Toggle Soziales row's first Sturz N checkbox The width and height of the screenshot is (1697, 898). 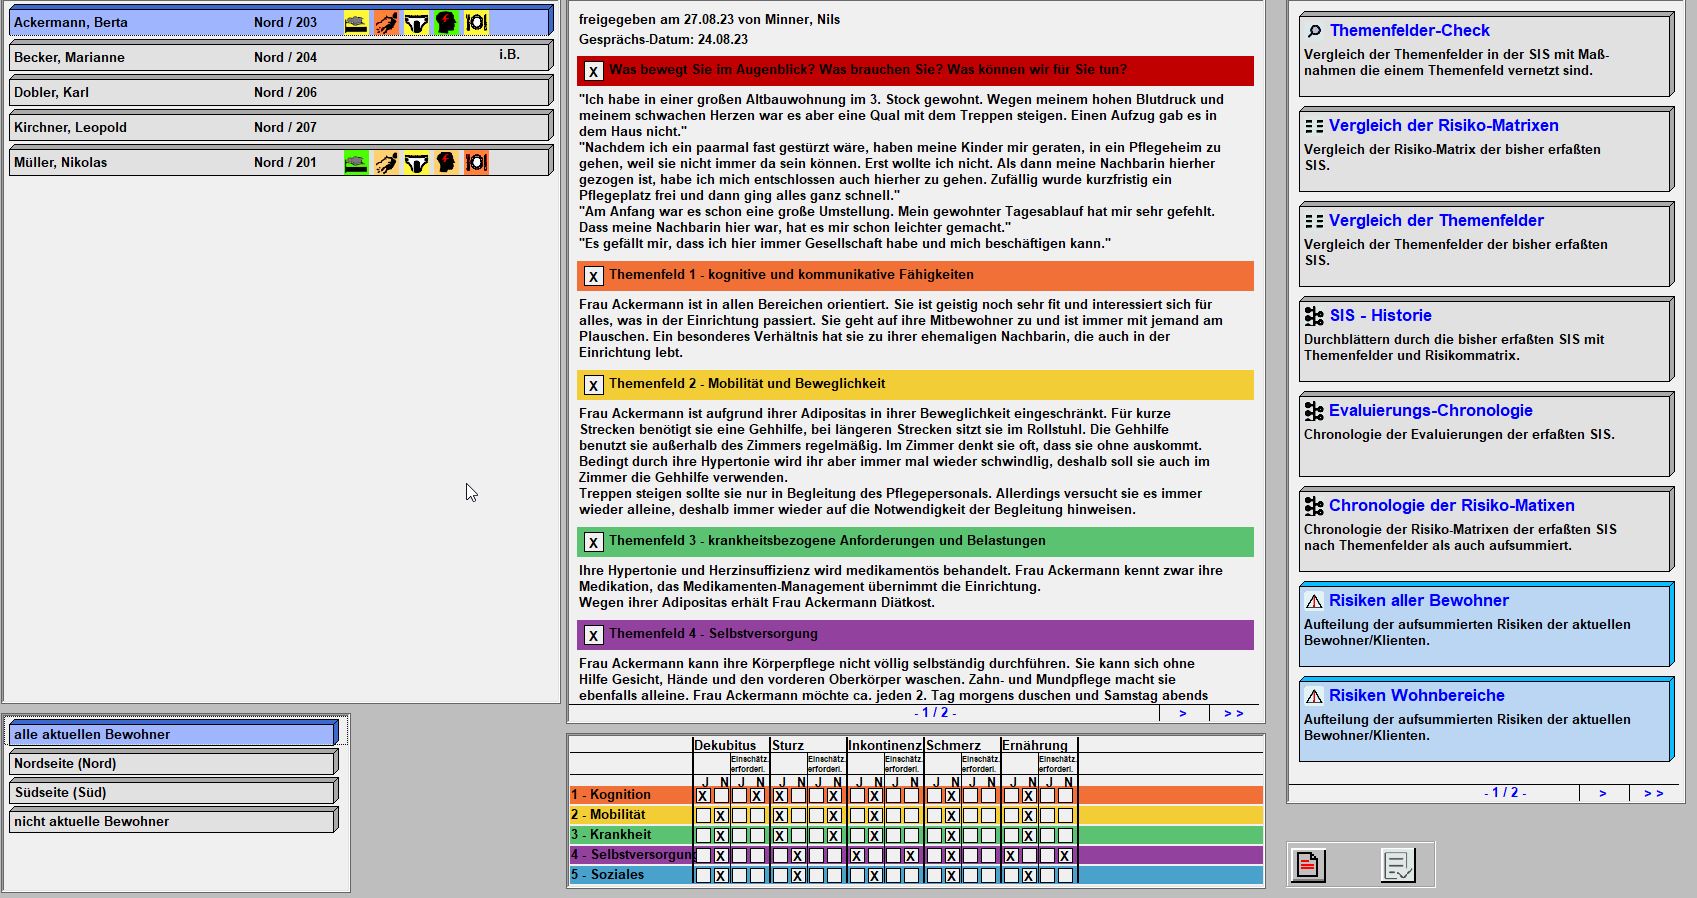[797, 875]
